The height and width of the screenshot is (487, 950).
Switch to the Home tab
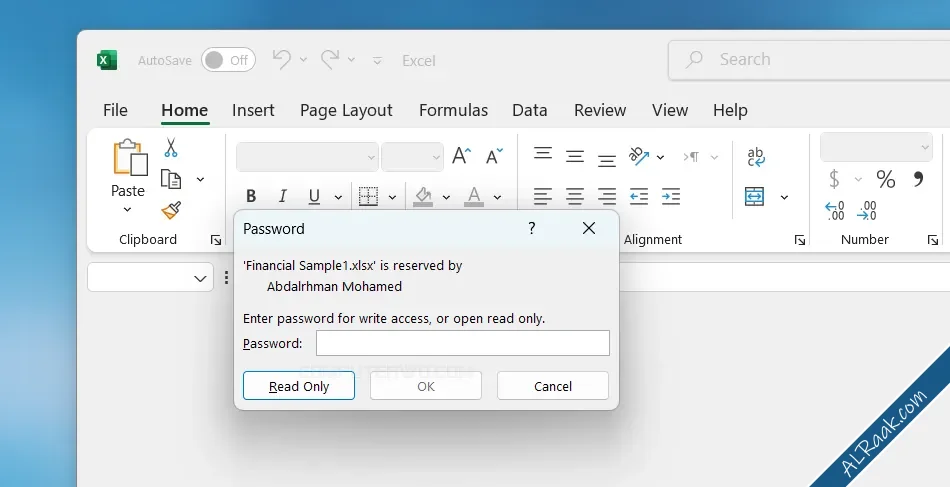click(185, 110)
